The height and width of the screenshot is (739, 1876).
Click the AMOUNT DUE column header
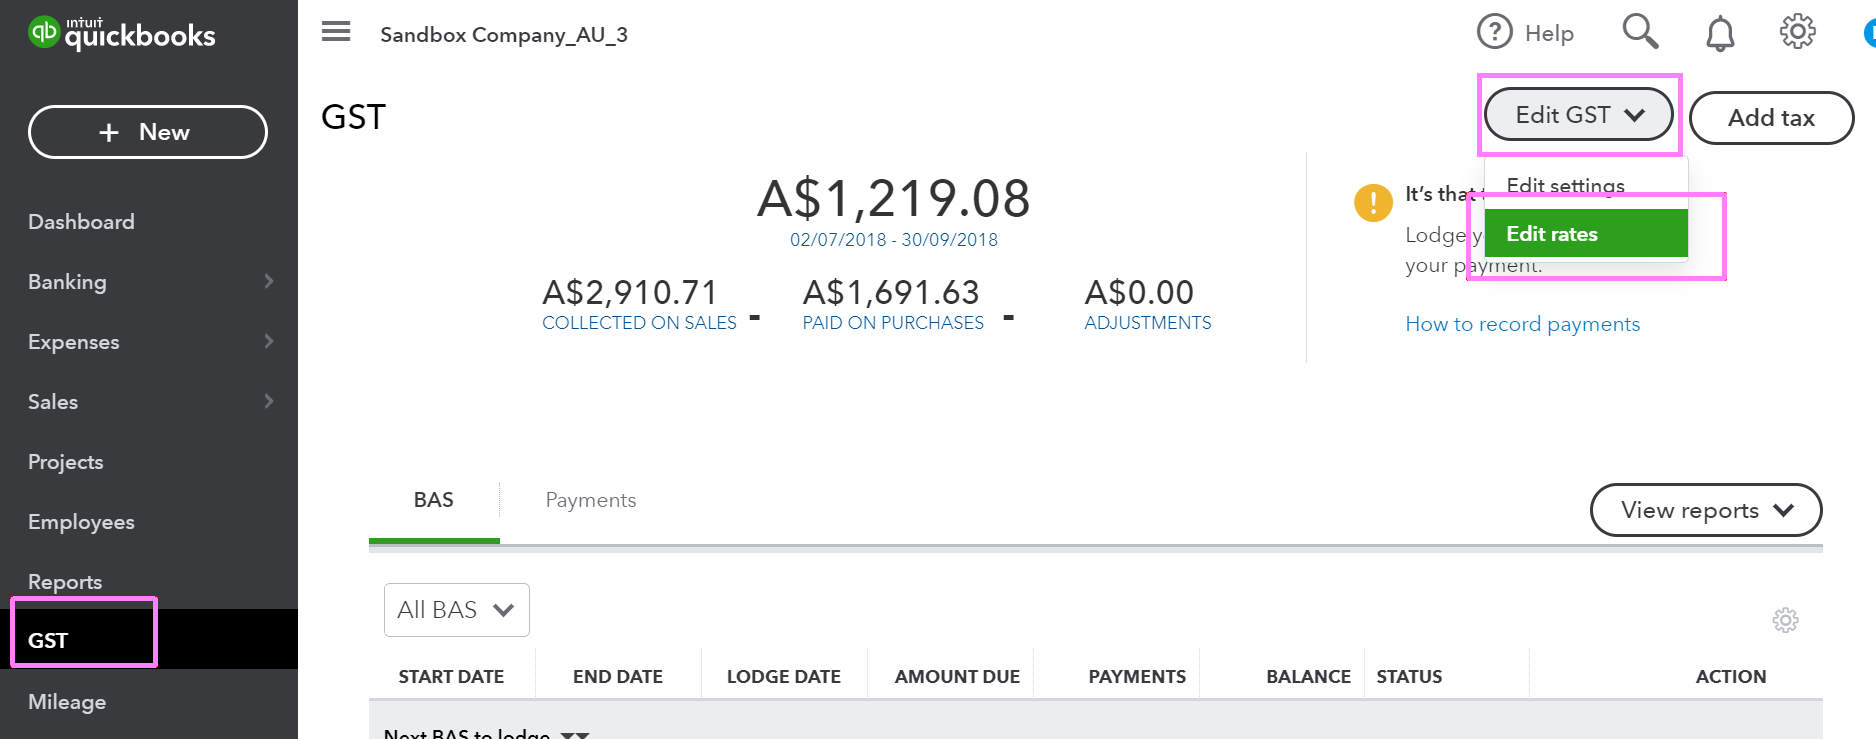pos(957,677)
